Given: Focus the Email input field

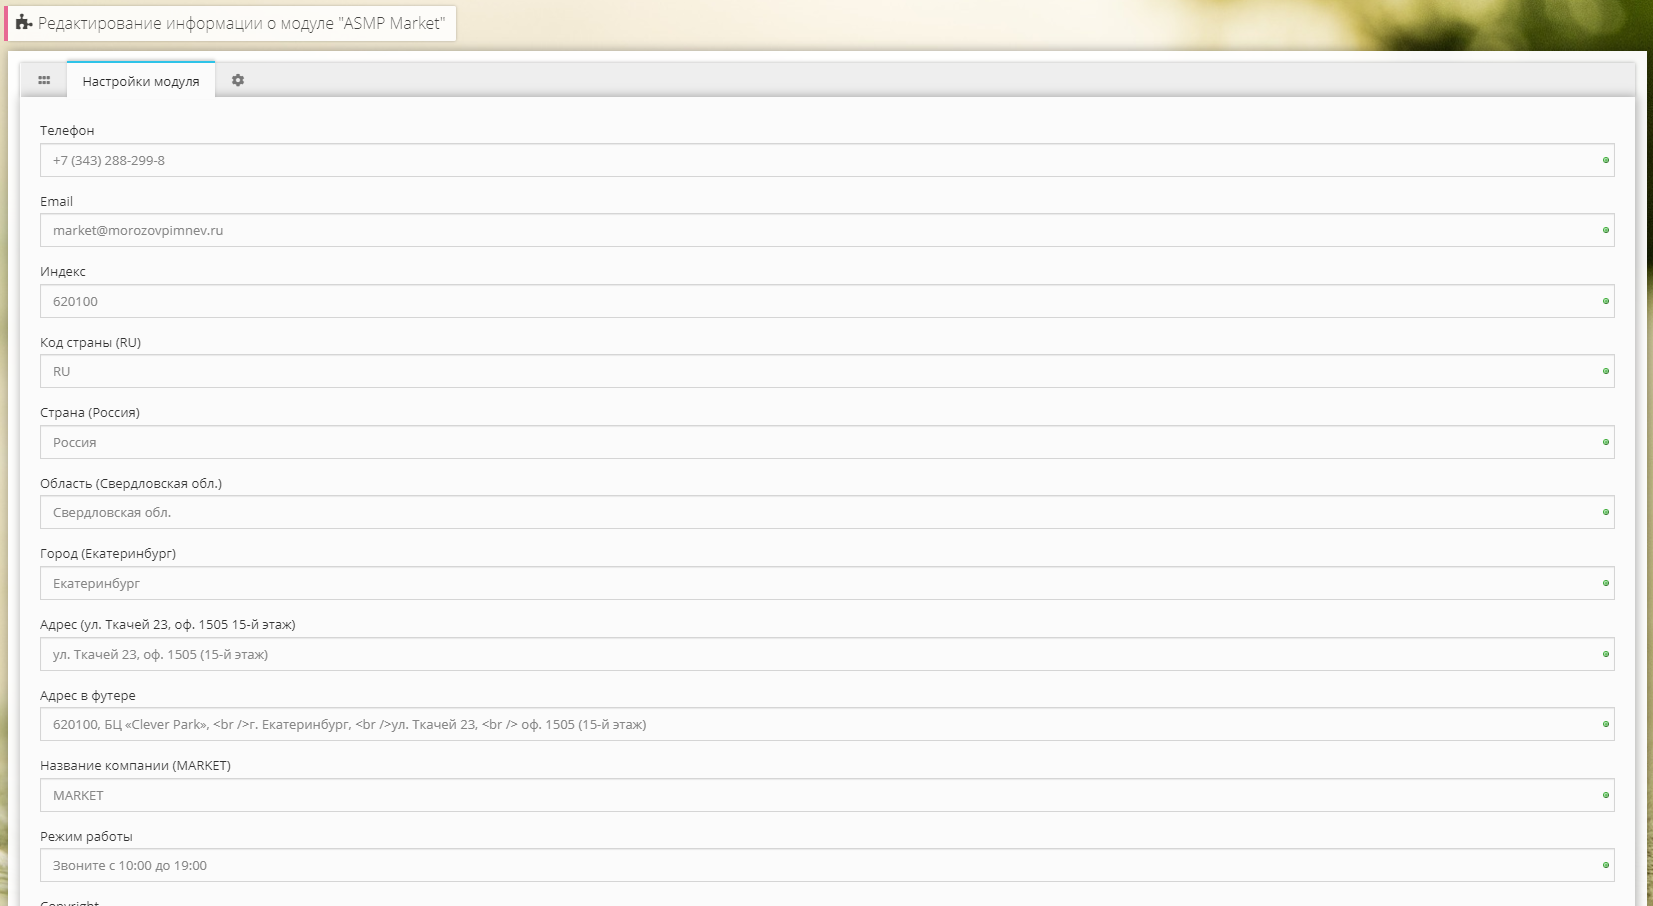Looking at the screenshot, I should 827,230.
